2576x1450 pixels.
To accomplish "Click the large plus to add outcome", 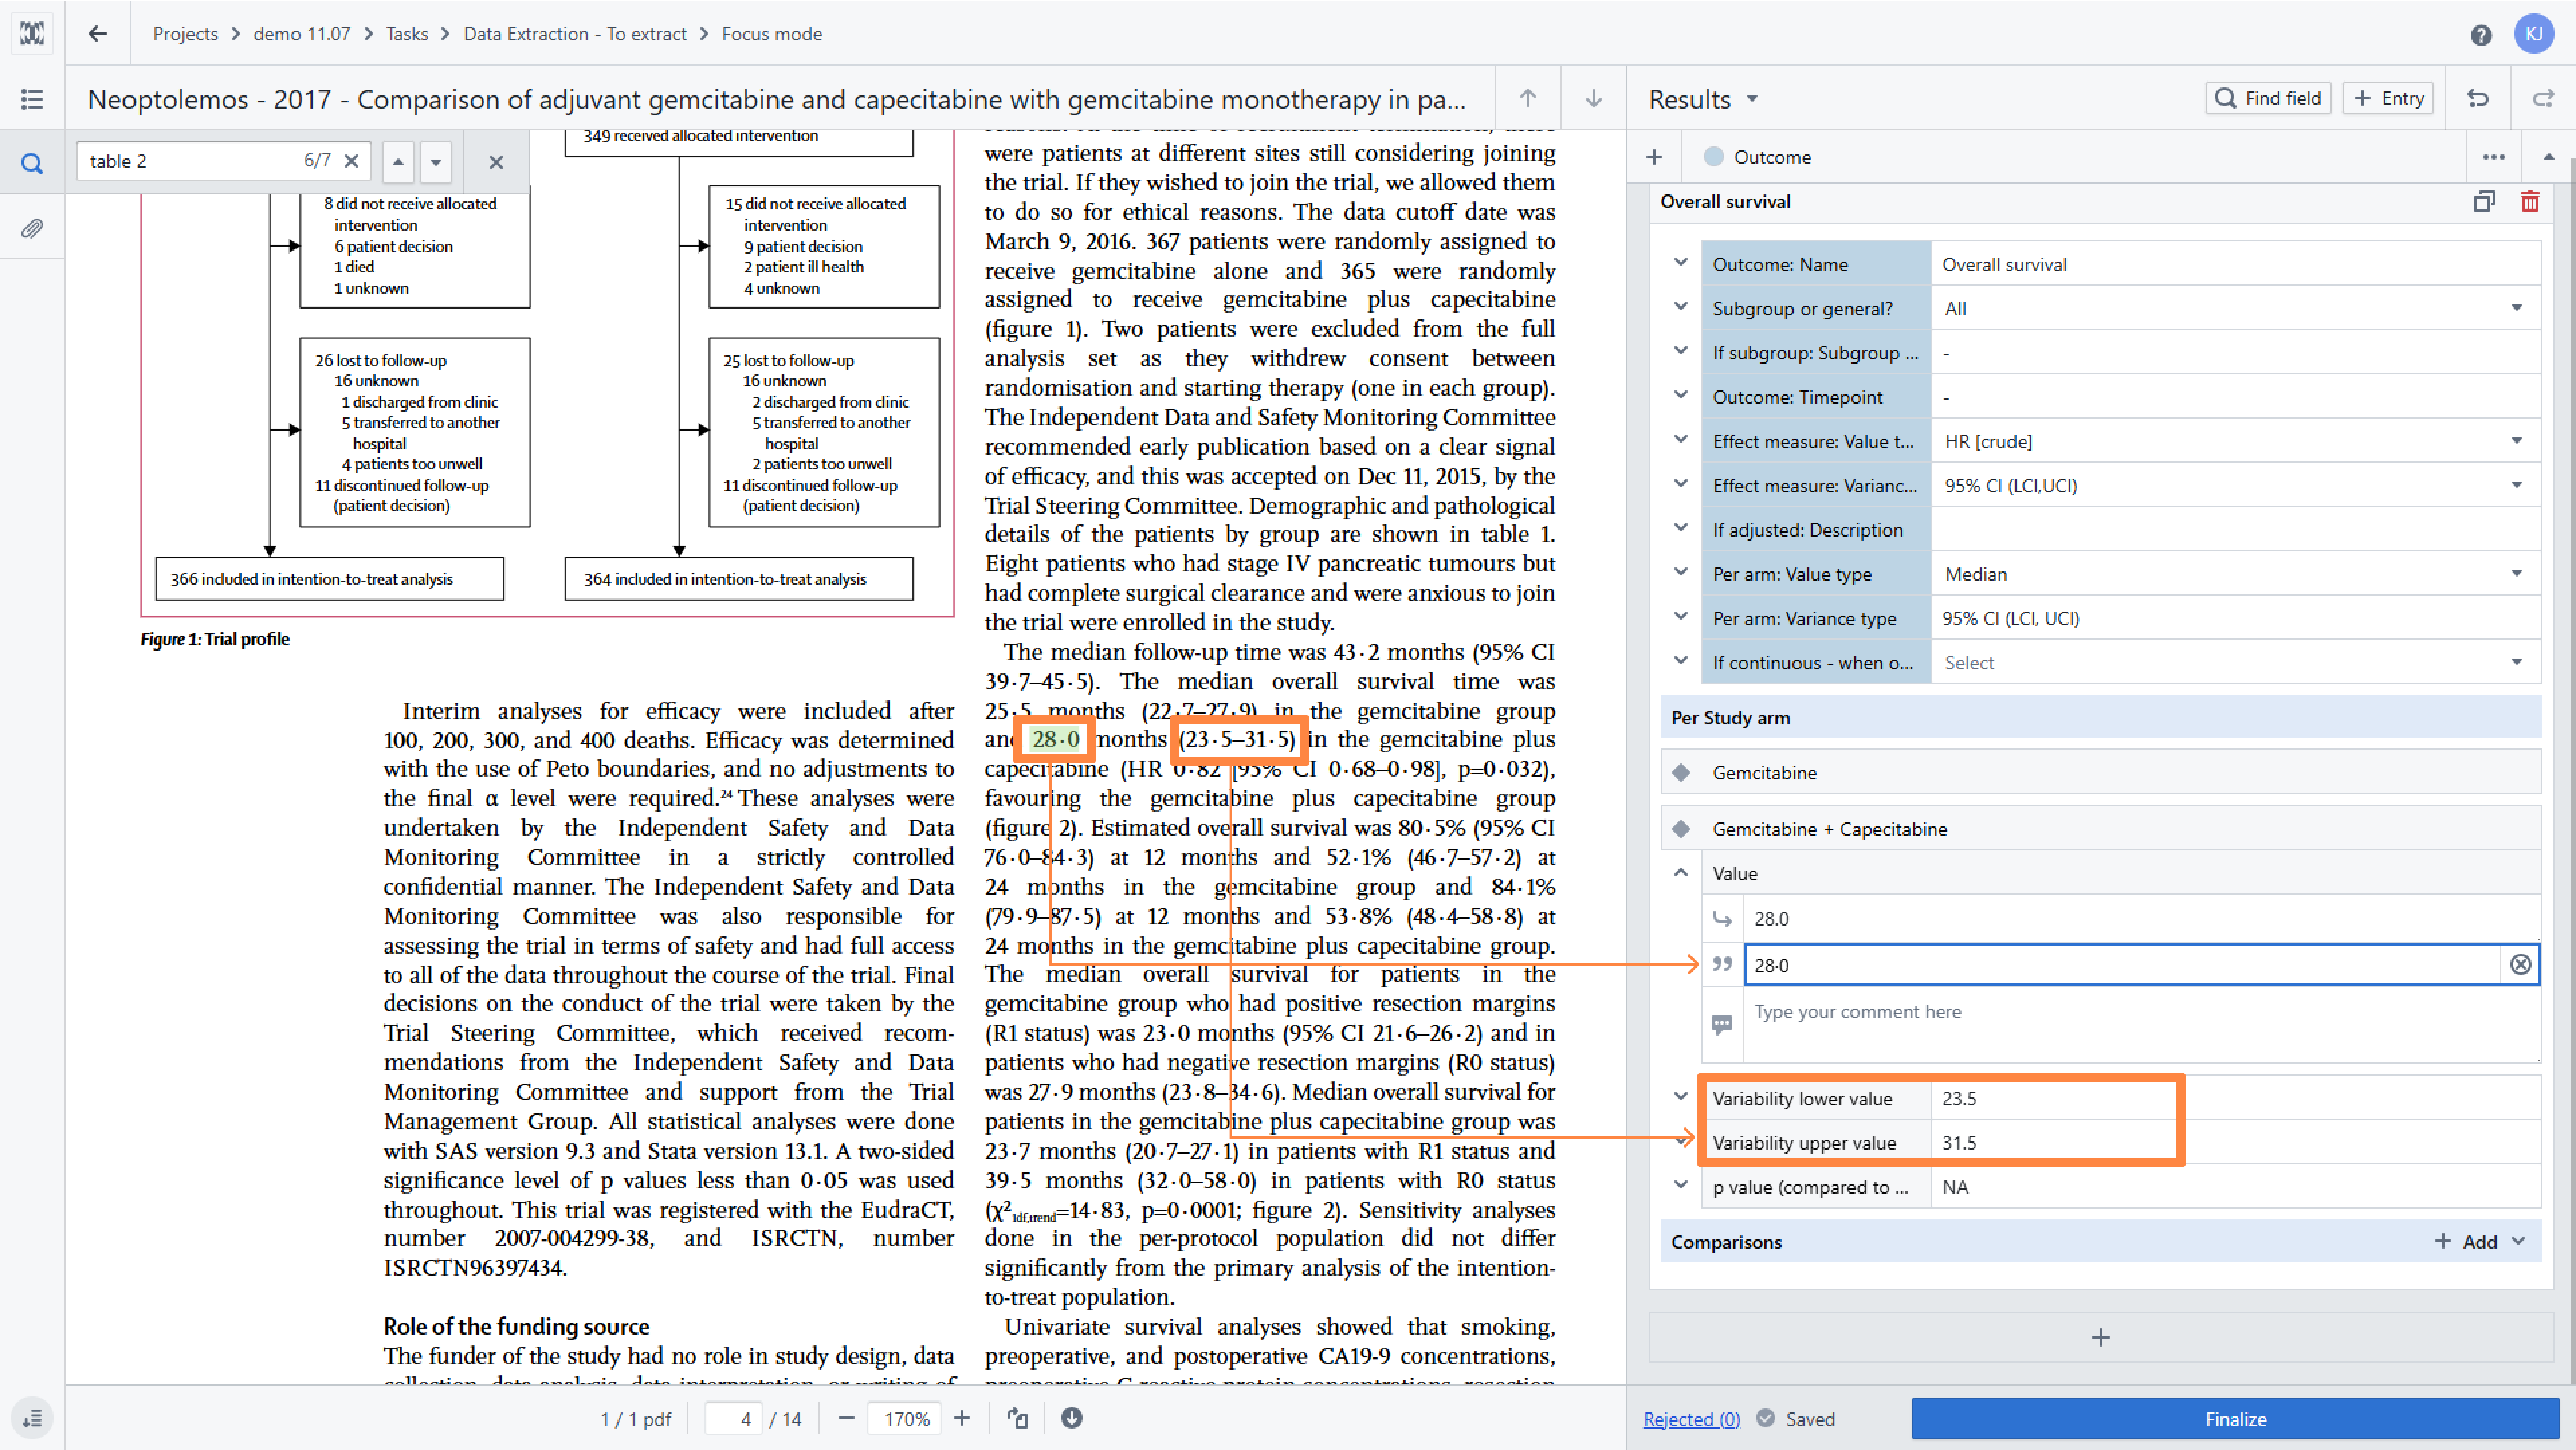I will [x=2101, y=1338].
